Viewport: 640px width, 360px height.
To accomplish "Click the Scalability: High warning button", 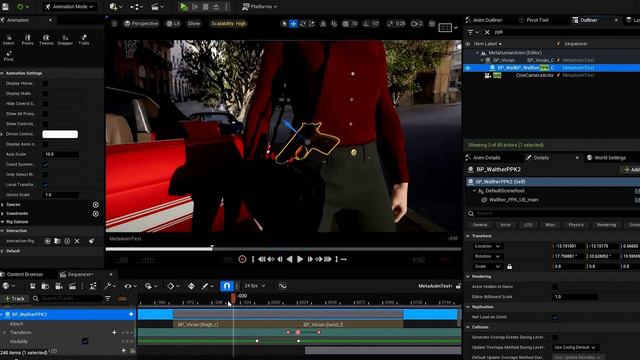I will click(229, 24).
